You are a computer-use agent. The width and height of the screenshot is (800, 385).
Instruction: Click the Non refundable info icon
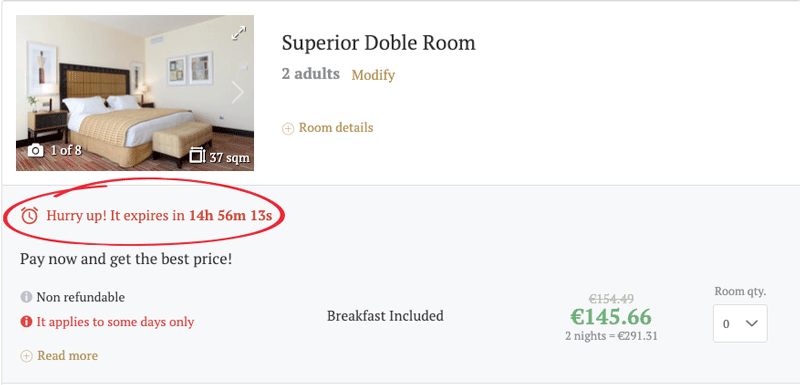pyautogui.click(x=27, y=297)
